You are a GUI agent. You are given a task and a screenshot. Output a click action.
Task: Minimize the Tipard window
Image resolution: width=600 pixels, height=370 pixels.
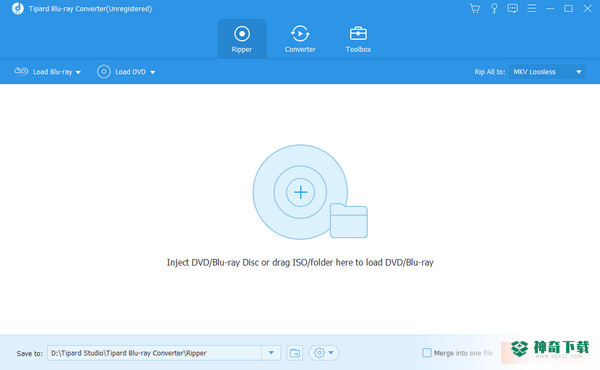tap(550, 8)
